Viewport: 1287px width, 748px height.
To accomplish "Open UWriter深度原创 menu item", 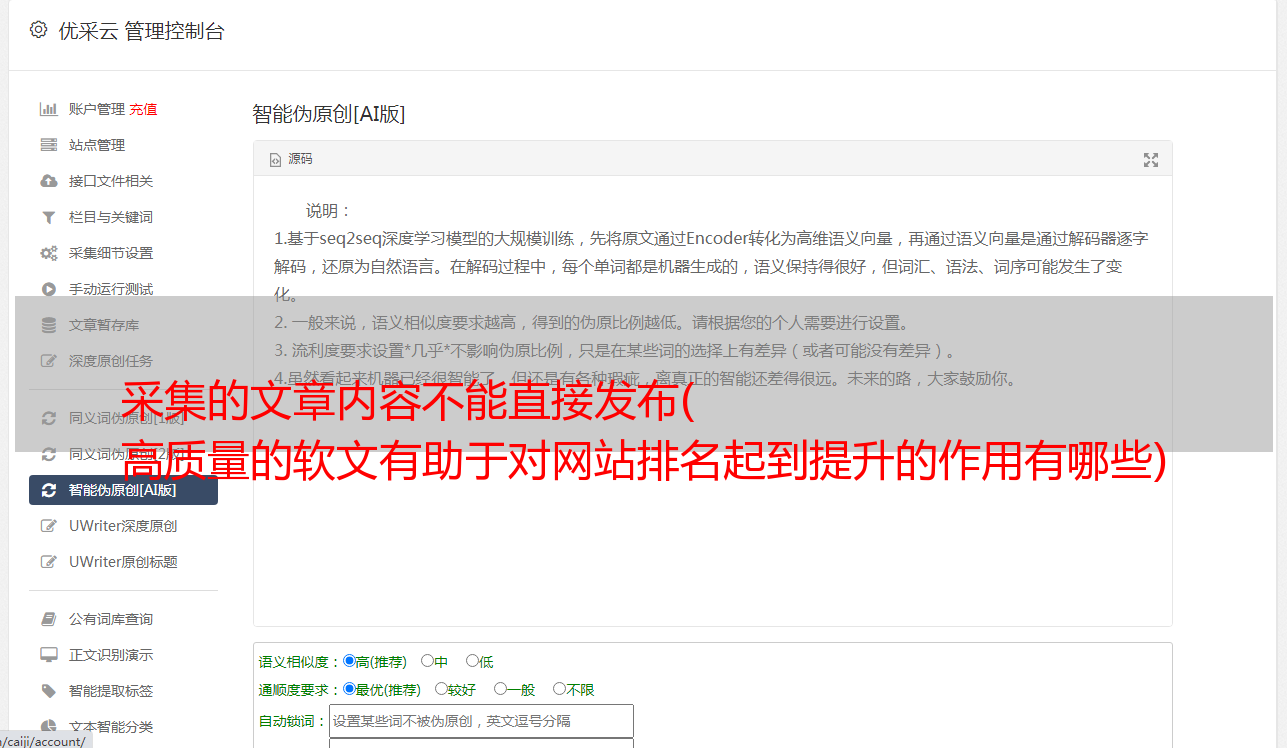I will (123, 526).
